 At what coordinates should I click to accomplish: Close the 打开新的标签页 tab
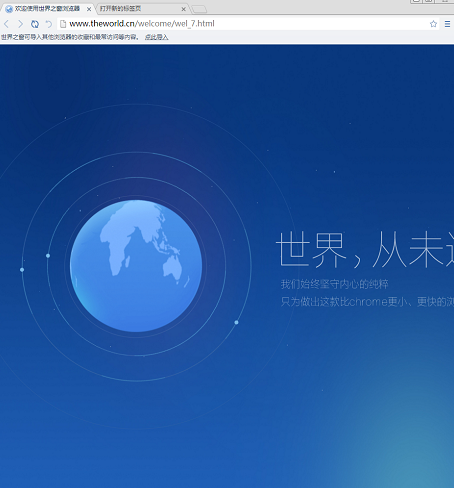(183, 9)
